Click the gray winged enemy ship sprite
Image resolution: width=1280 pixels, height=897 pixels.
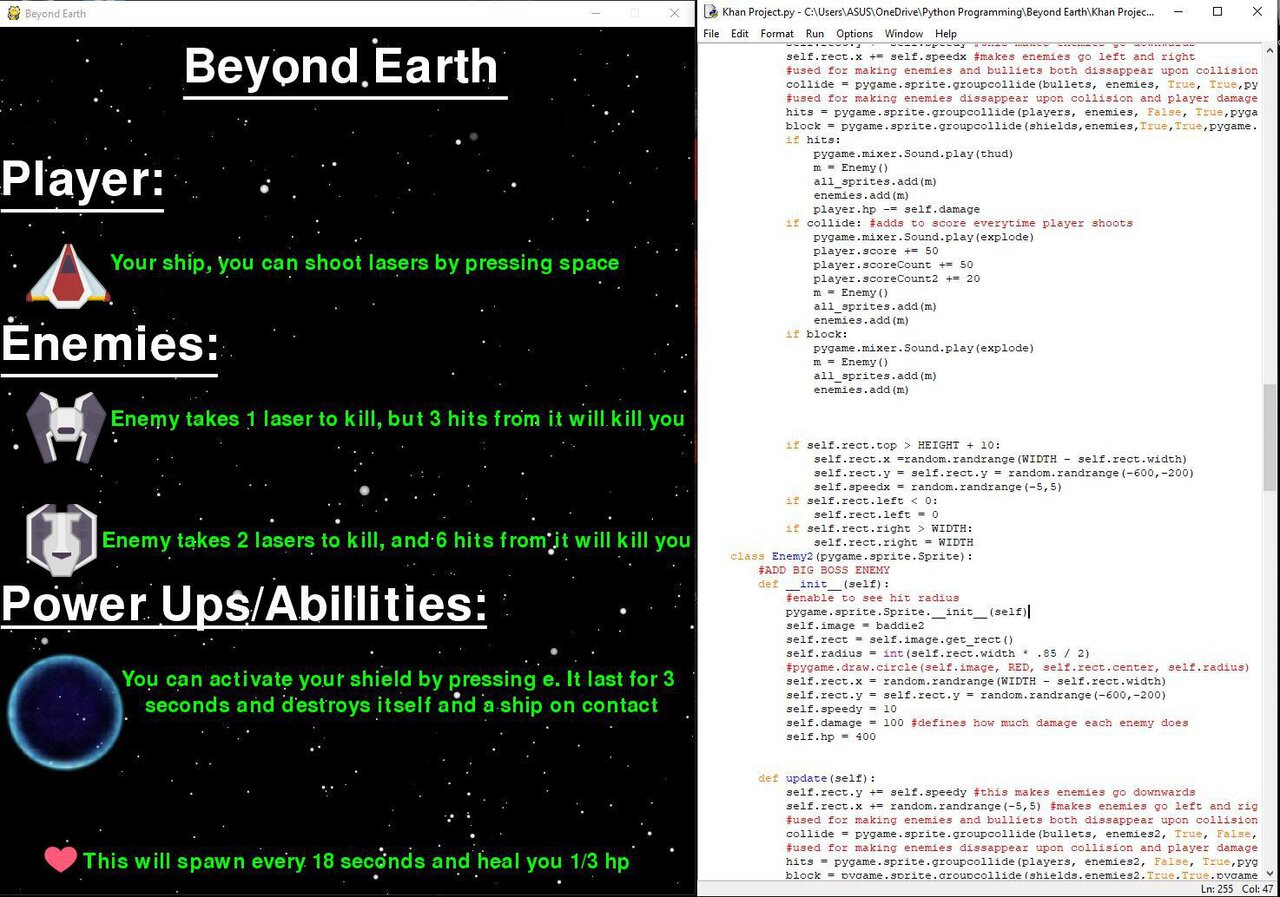pyautogui.click(x=65, y=427)
